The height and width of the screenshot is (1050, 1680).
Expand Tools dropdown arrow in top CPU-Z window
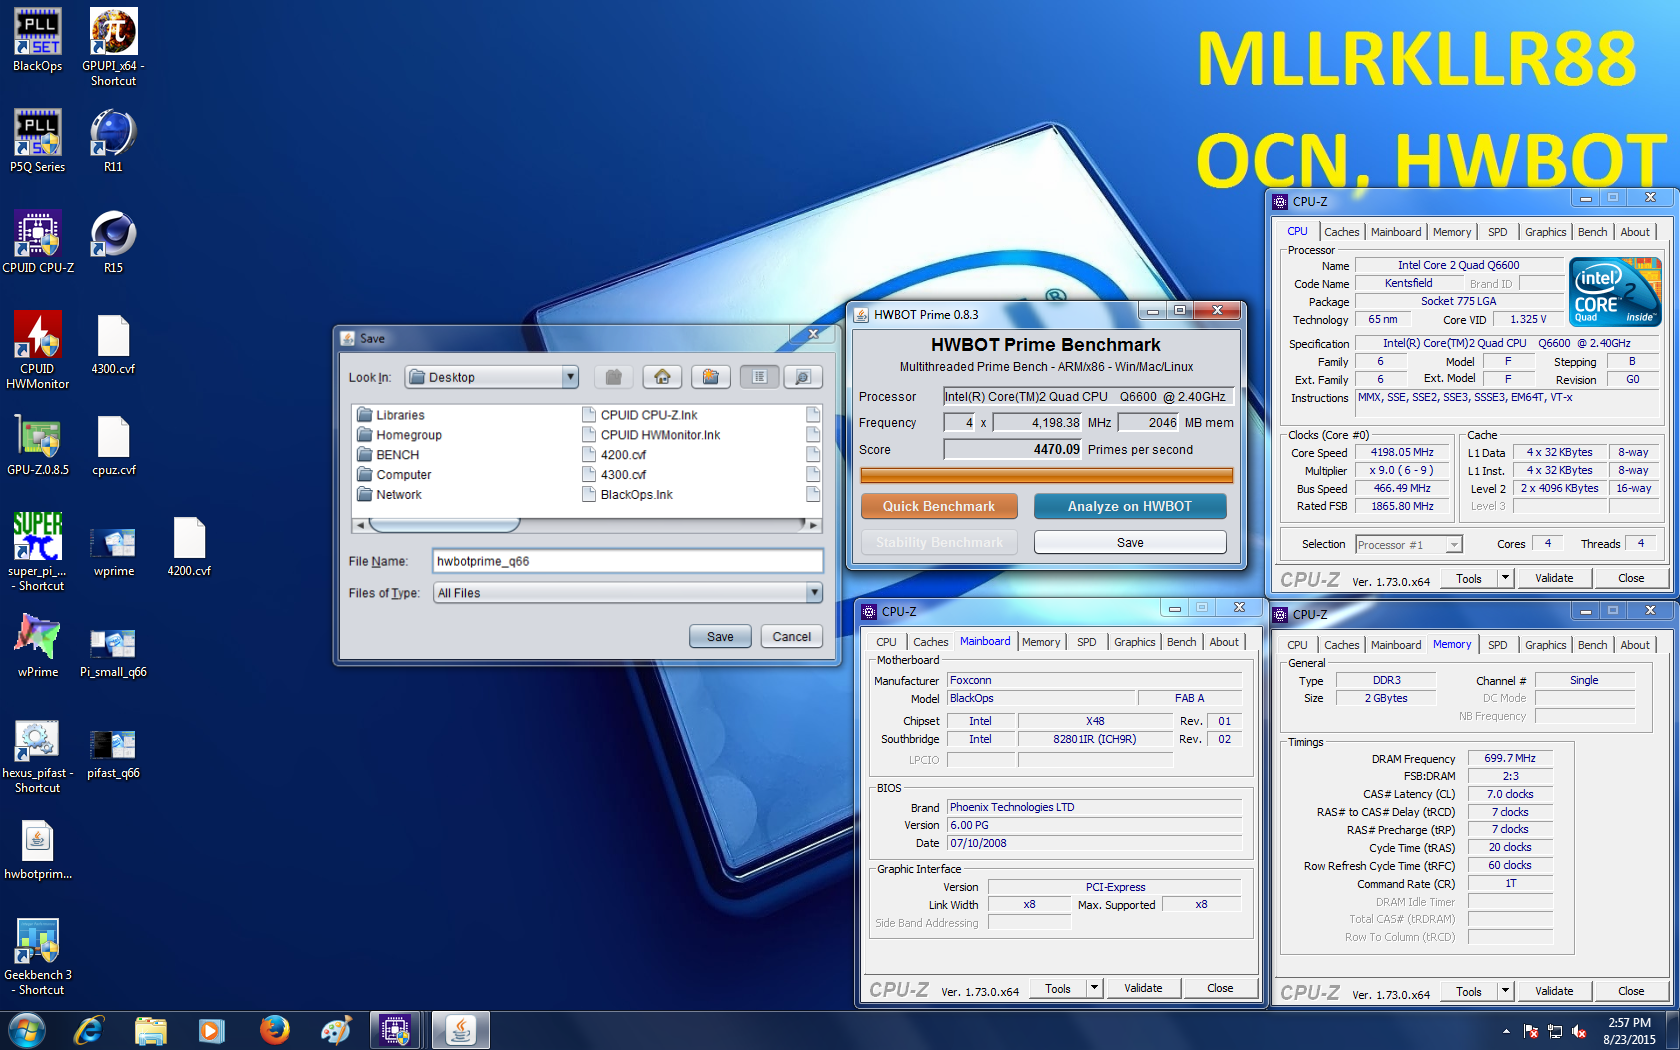(x=1505, y=578)
